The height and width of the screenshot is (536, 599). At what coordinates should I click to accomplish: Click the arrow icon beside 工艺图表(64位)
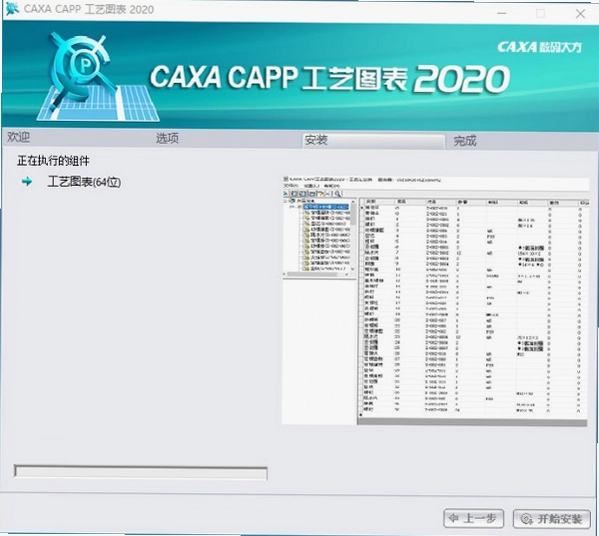27,181
